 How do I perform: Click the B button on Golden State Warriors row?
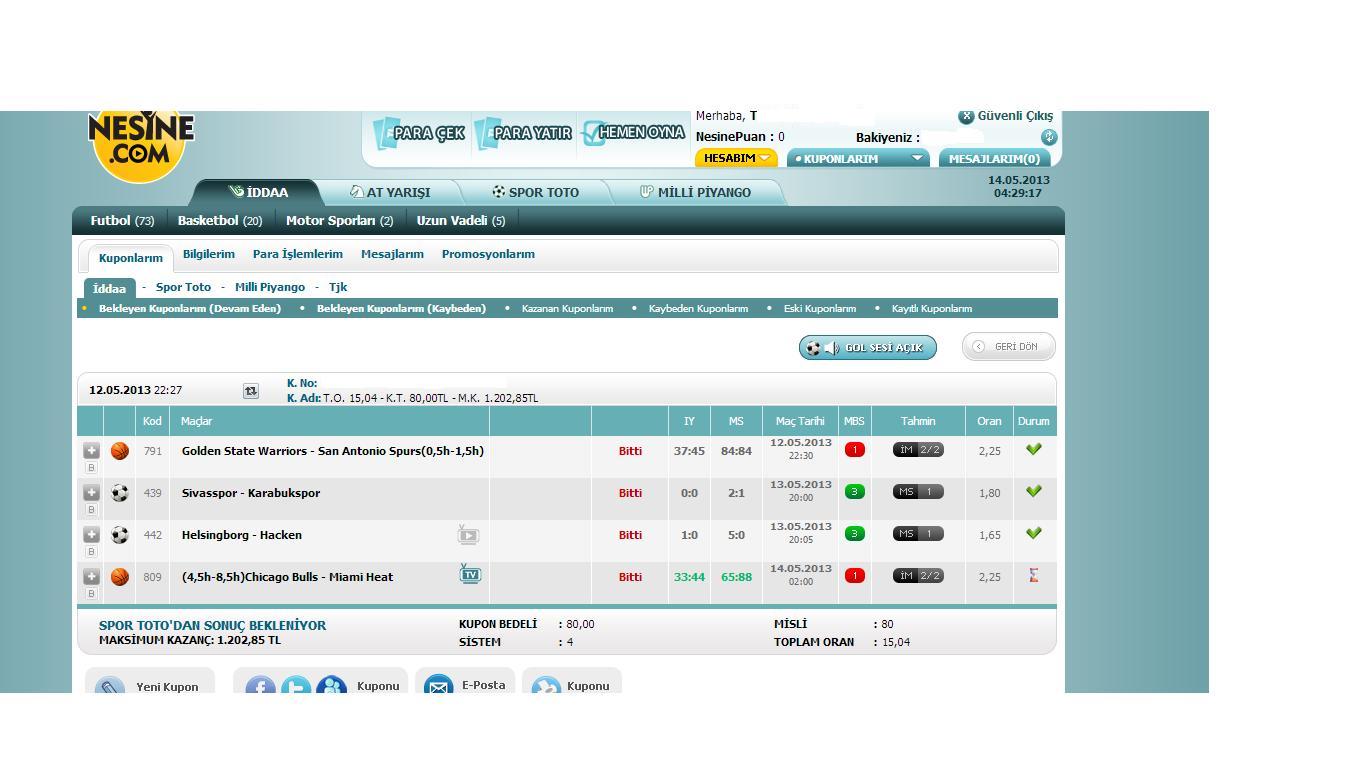(91, 467)
